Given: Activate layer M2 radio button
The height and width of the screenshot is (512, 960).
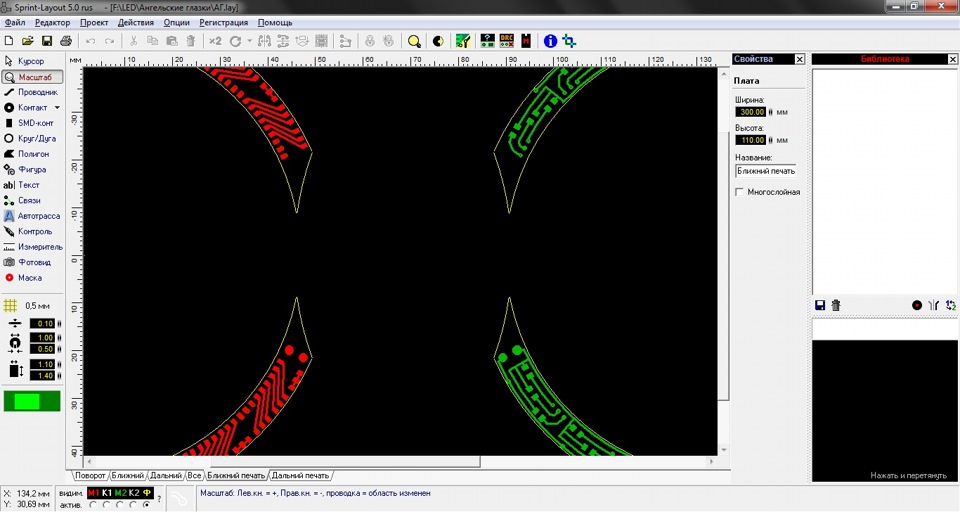Looking at the screenshot, I should [120, 505].
